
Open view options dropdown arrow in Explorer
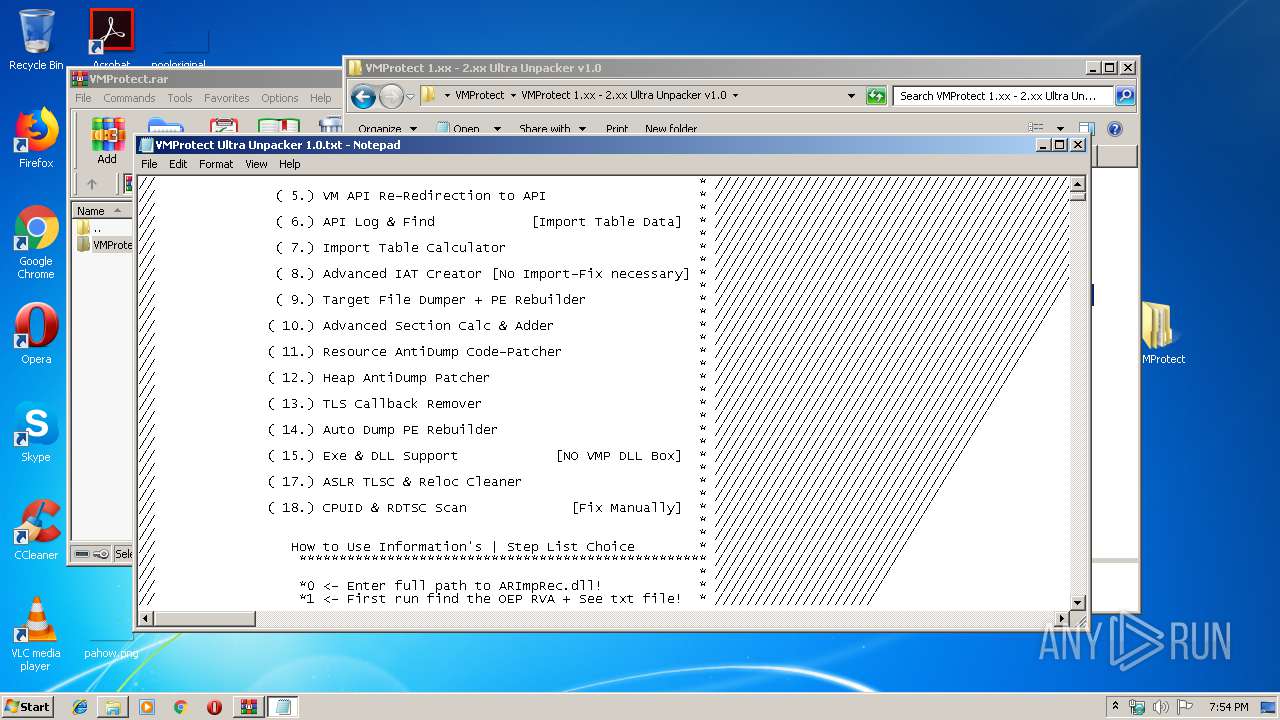click(x=1060, y=128)
